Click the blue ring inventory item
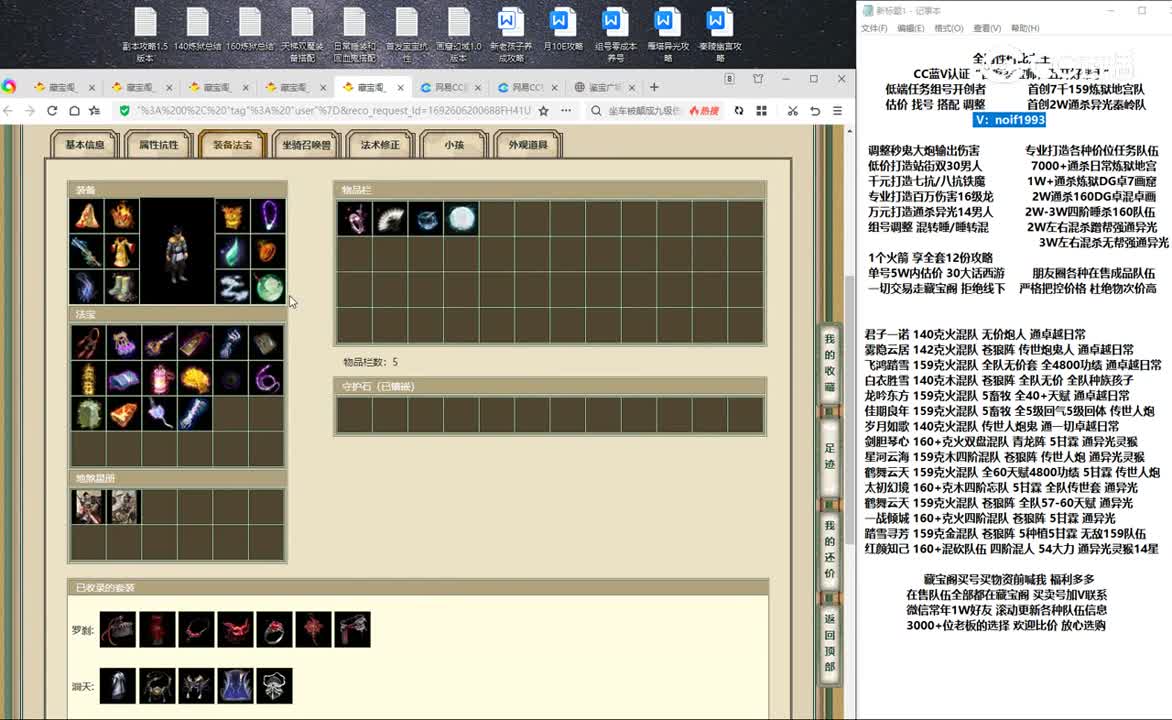This screenshot has height=720, width=1172. [426, 219]
